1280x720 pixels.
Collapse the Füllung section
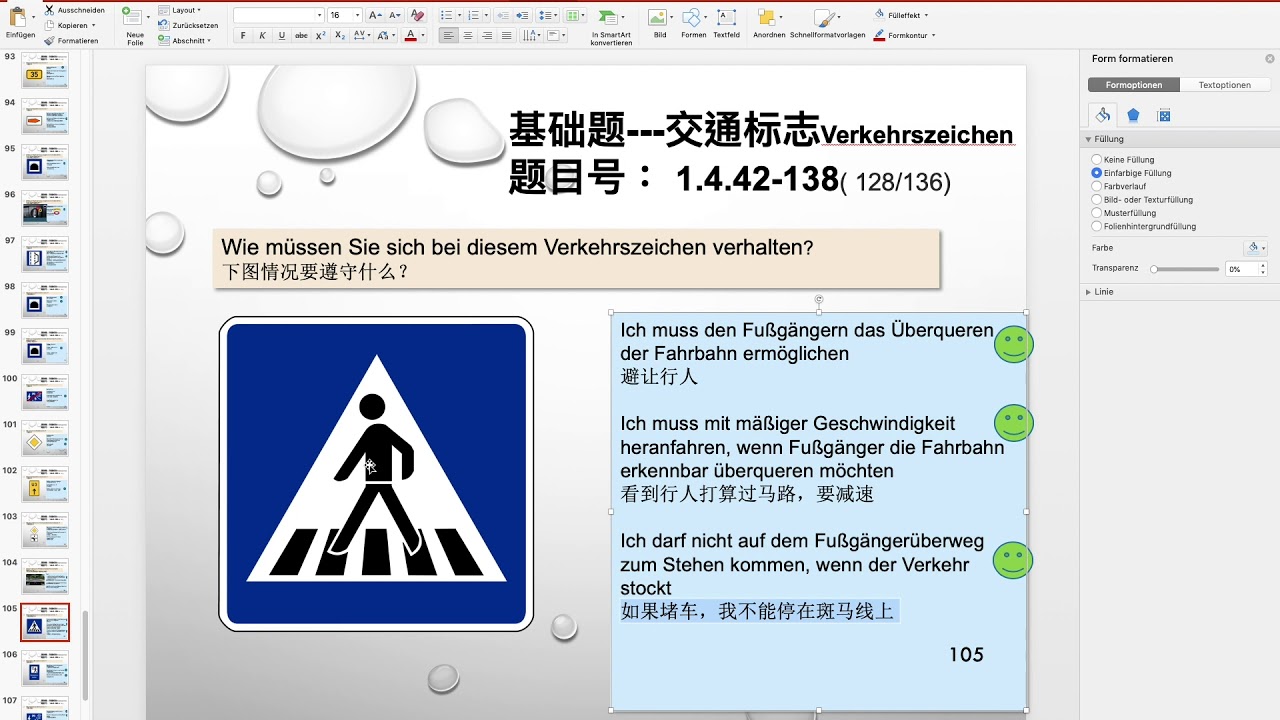coord(1089,139)
